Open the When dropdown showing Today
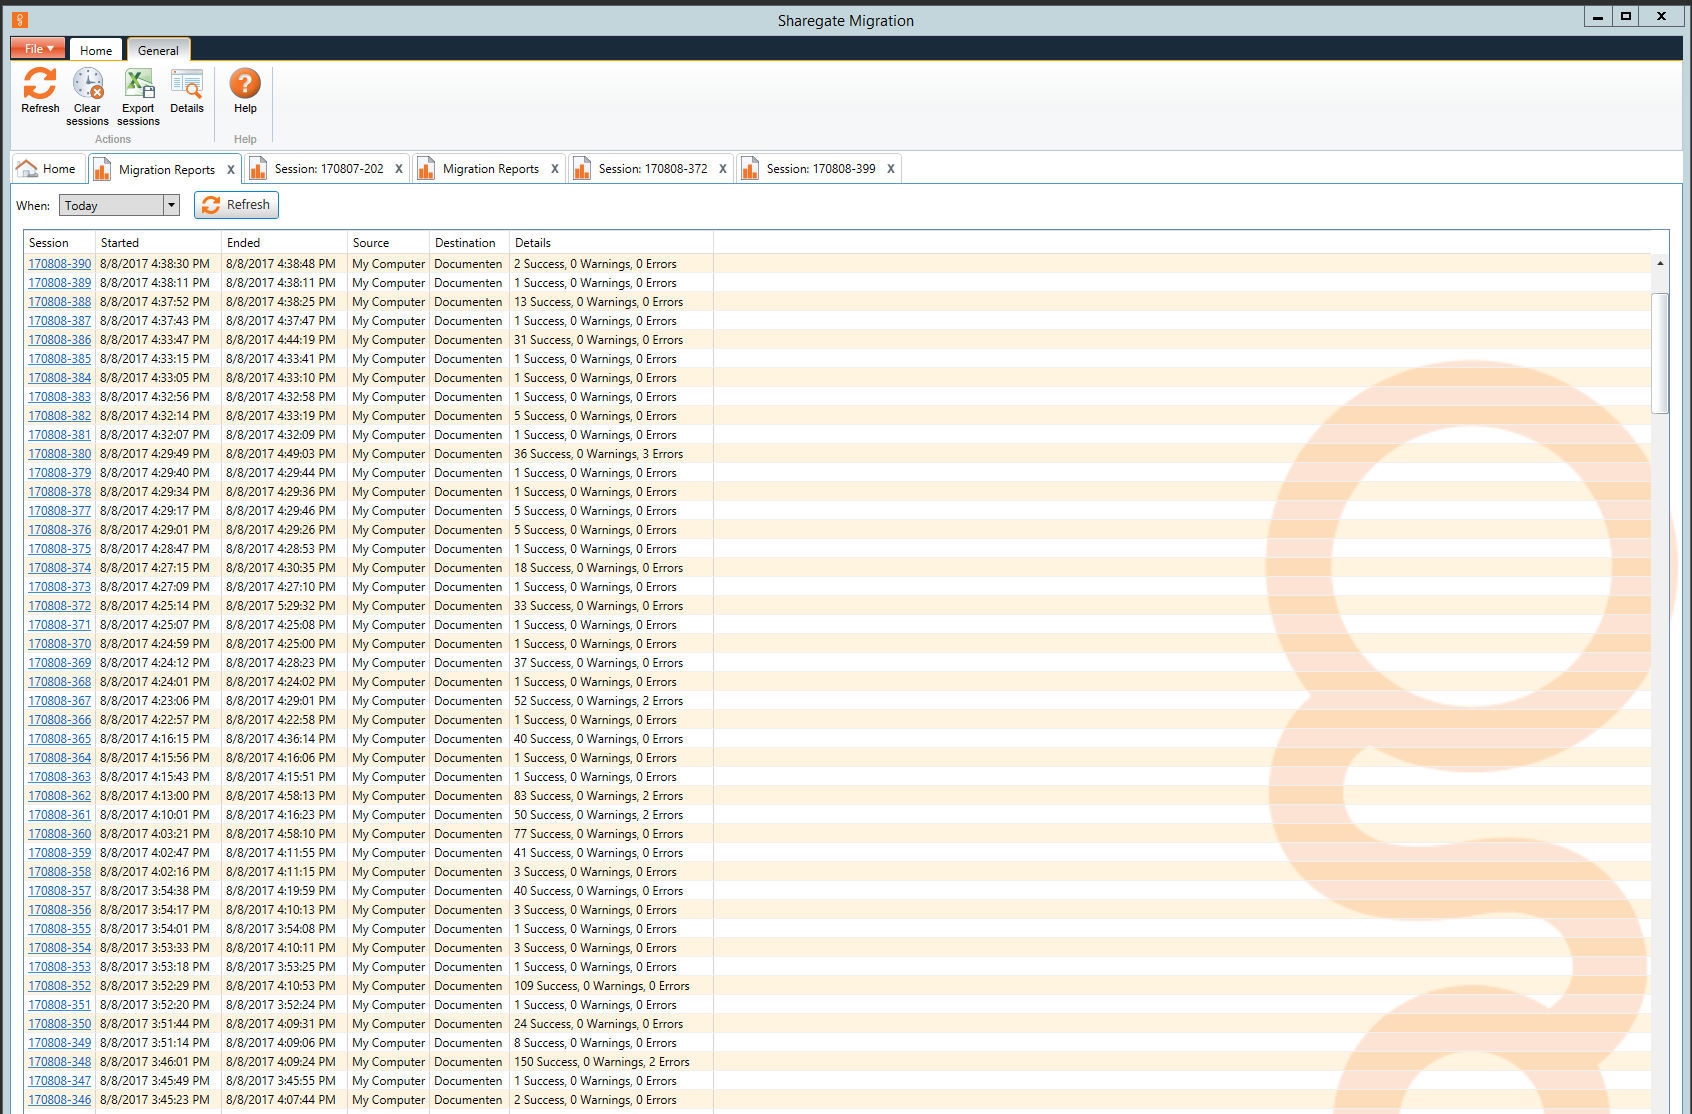Image resolution: width=1692 pixels, height=1114 pixels. point(119,205)
